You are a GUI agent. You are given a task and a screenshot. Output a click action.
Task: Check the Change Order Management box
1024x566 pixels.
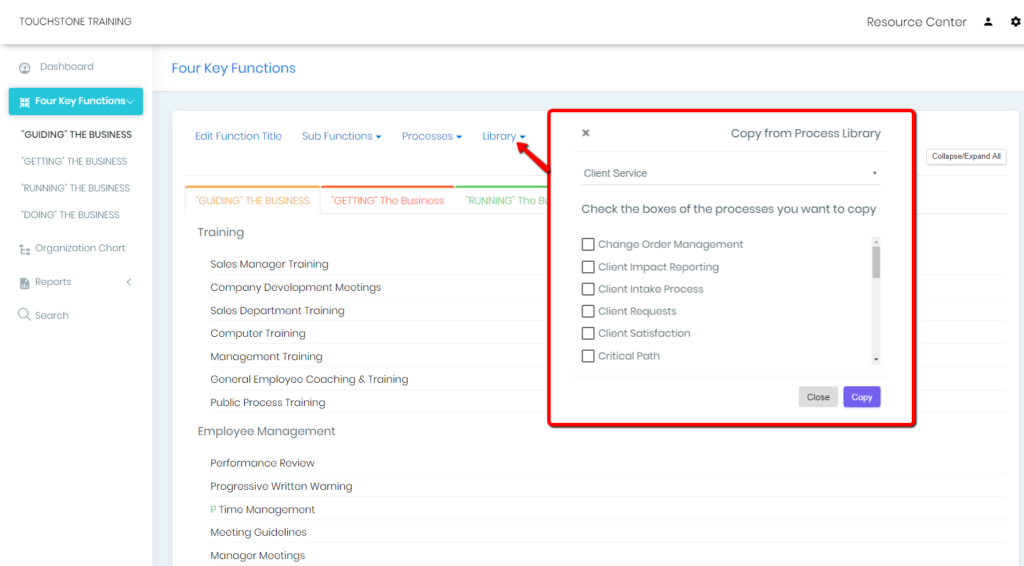click(x=588, y=245)
